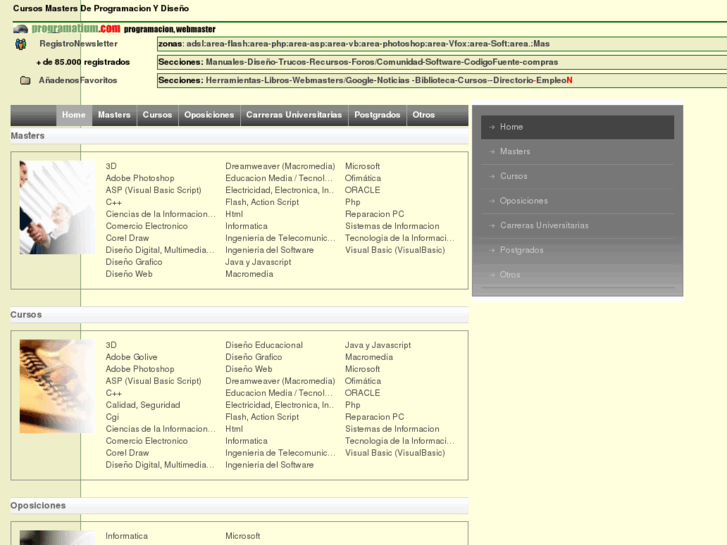The width and height of the screenshot is (727, 545).
Task: Open Calidad, Seguridad in Cursos list
Action: (x=143, y=405)
